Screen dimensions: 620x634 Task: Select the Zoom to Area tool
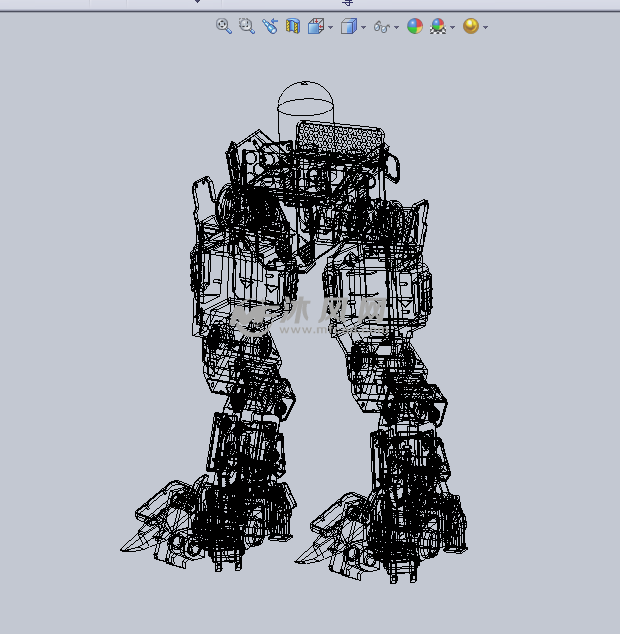click(x=247, y=26)
